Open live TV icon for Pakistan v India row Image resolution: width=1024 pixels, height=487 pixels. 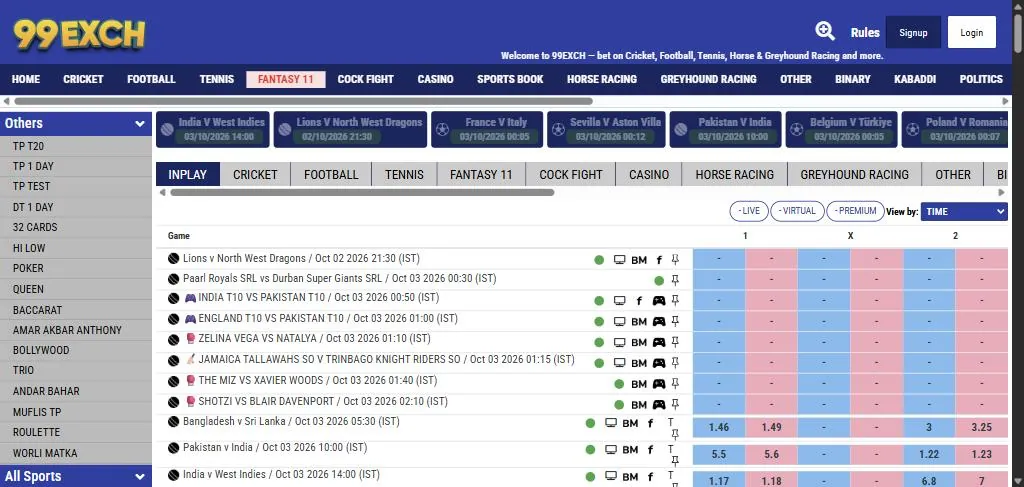[611, 450]
